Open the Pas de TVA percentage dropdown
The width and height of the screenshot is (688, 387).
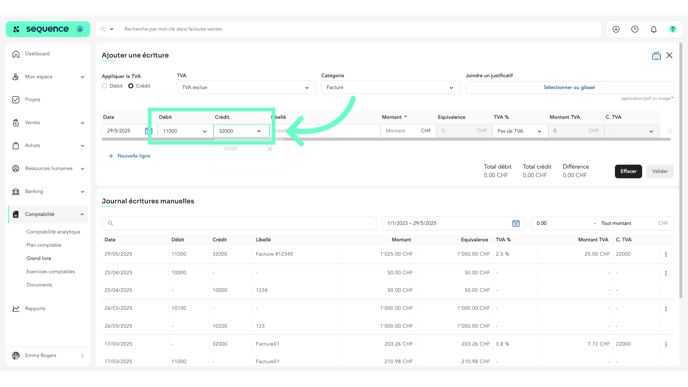[520, 131]
